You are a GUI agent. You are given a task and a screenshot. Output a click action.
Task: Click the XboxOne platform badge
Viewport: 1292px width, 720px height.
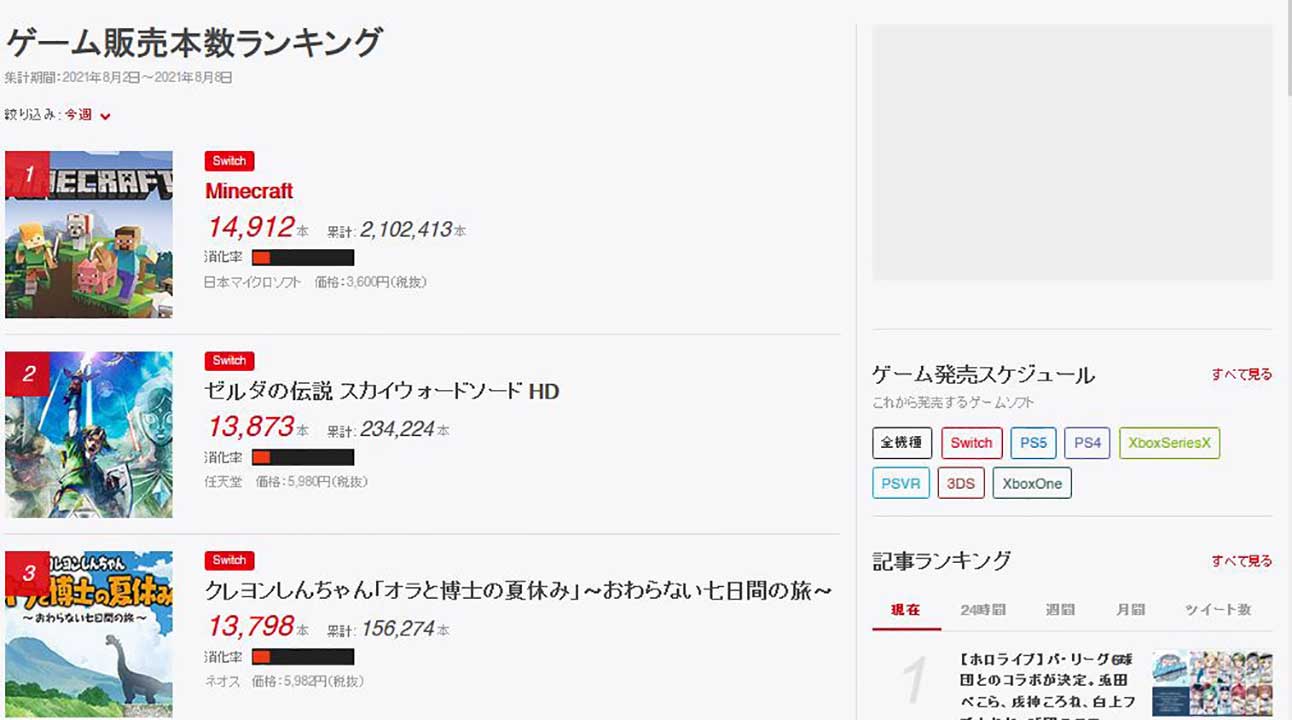tap(1031, 483)
